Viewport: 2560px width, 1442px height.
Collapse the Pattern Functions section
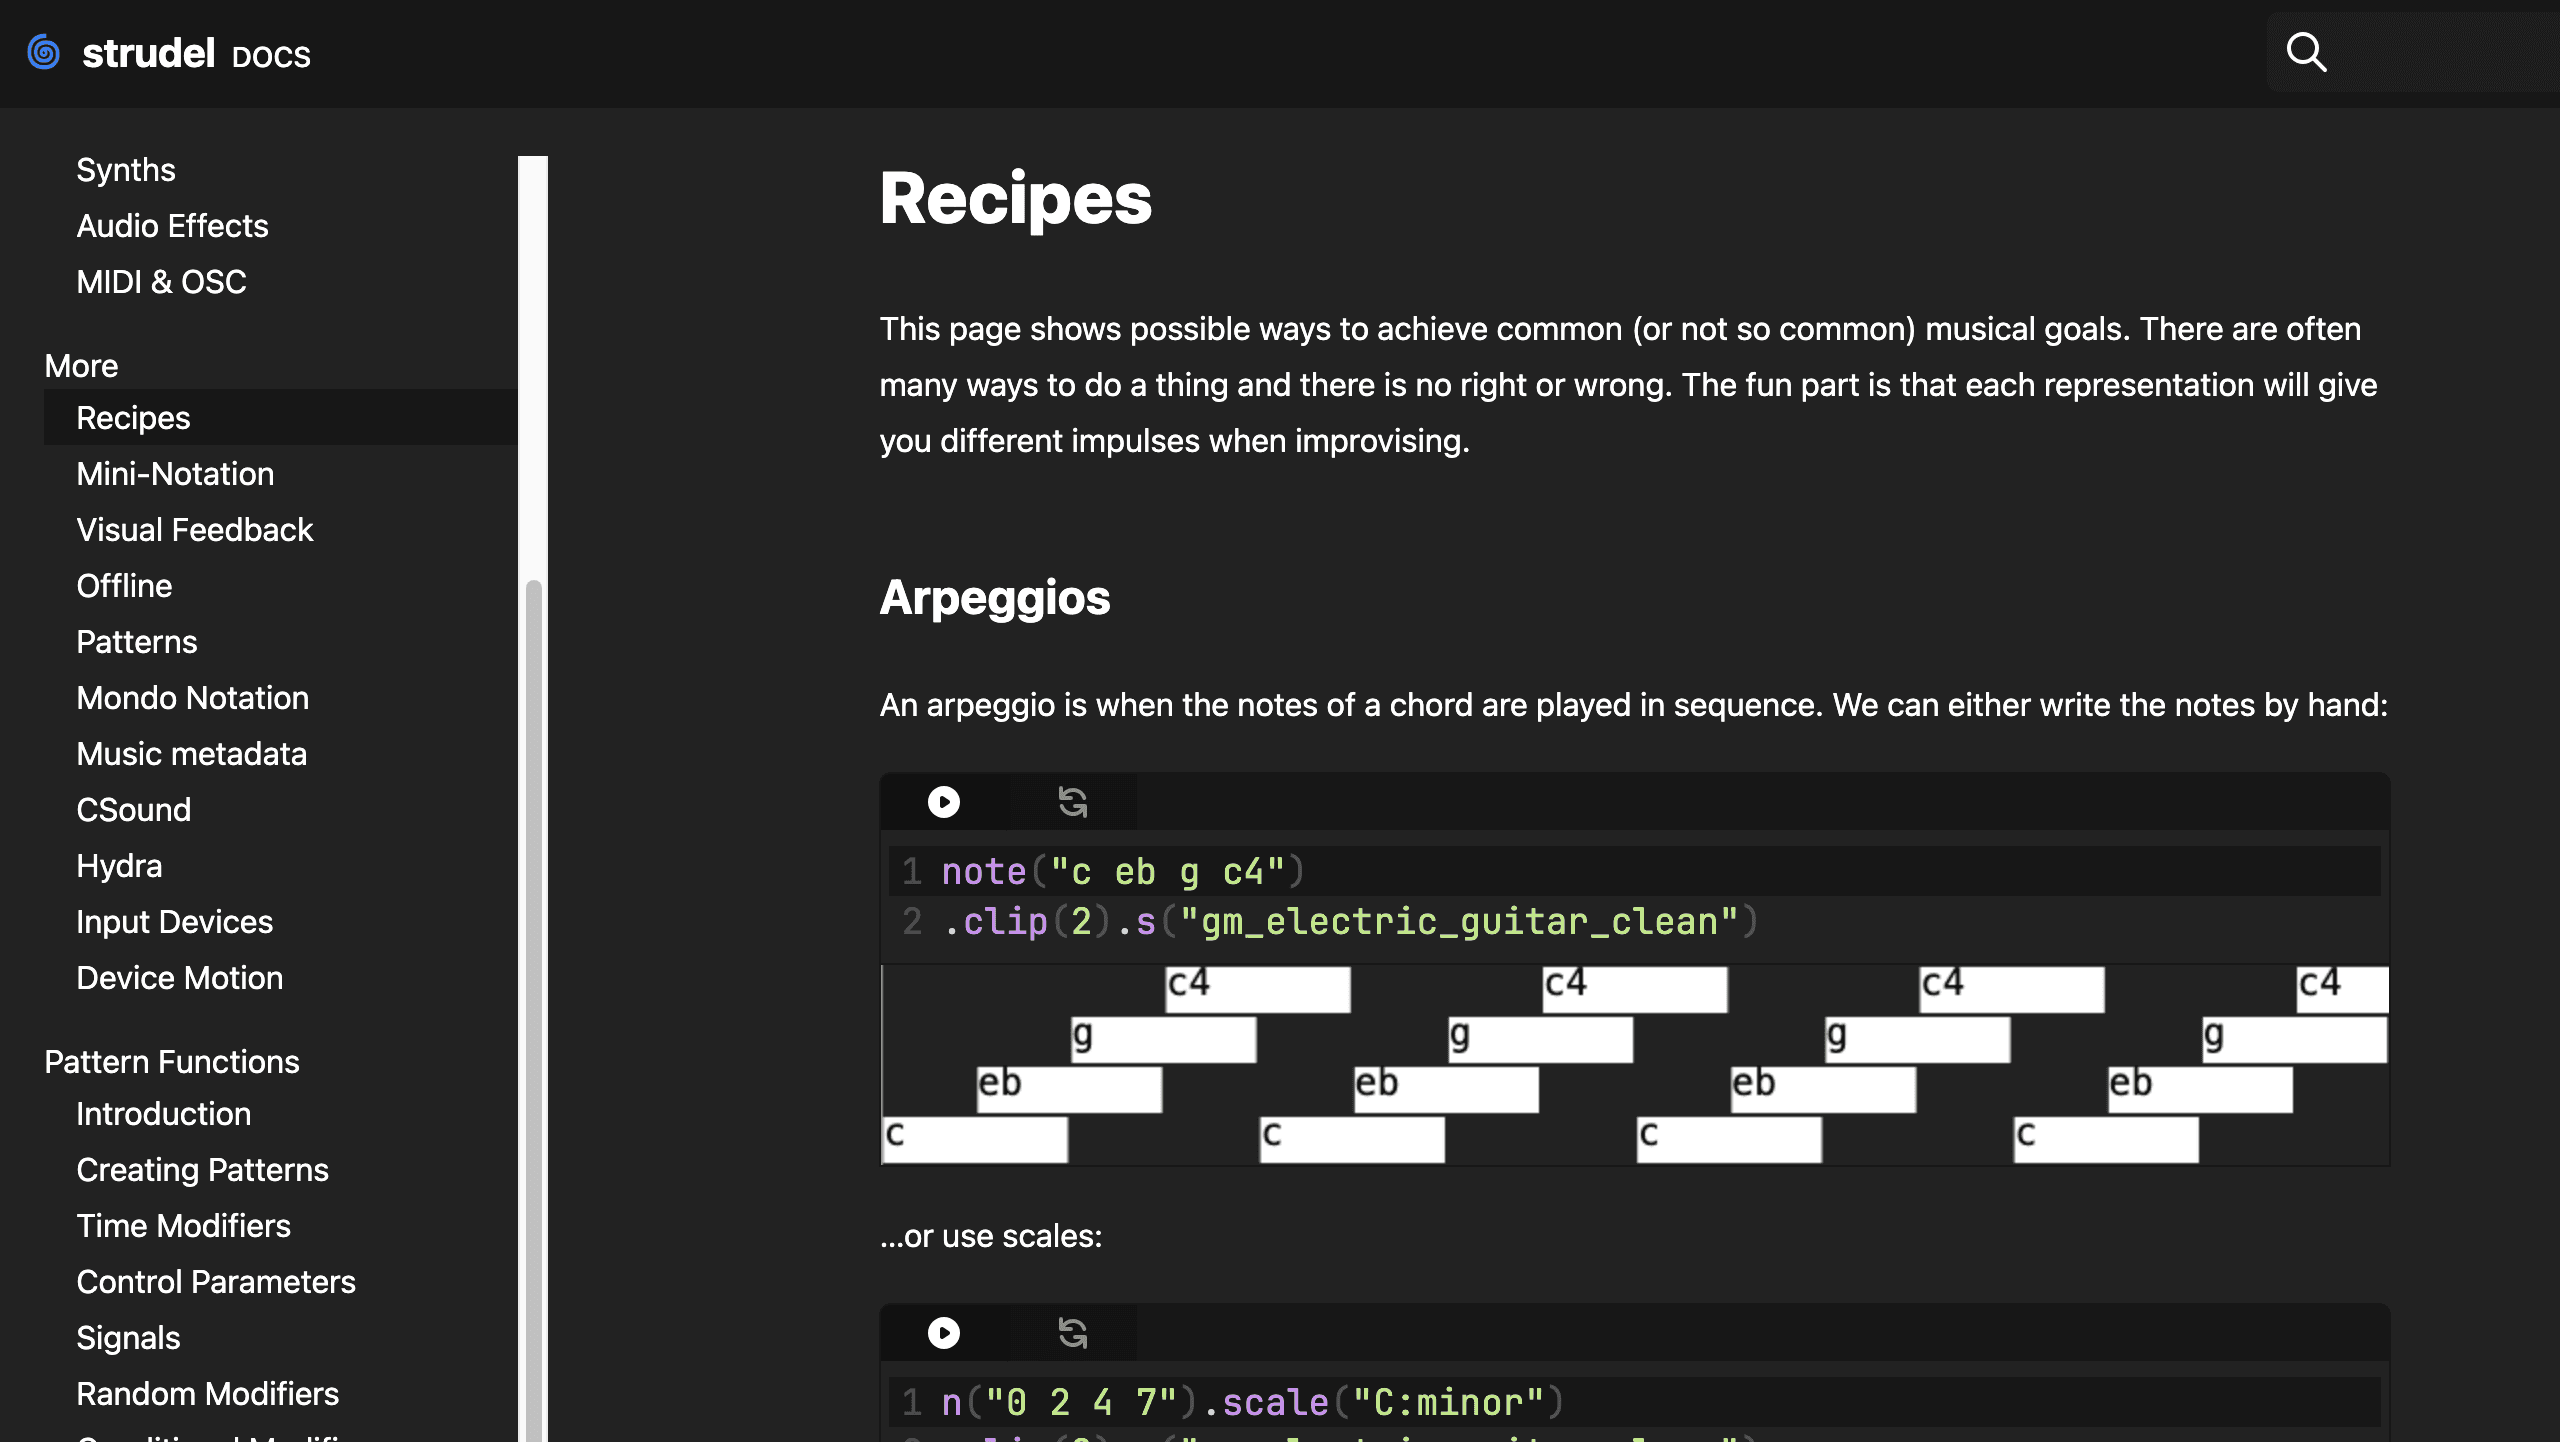tap(172, 1061)
